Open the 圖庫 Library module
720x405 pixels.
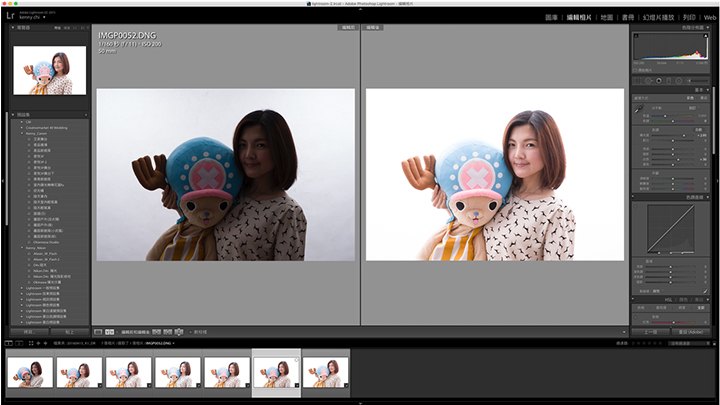(551, 17)
